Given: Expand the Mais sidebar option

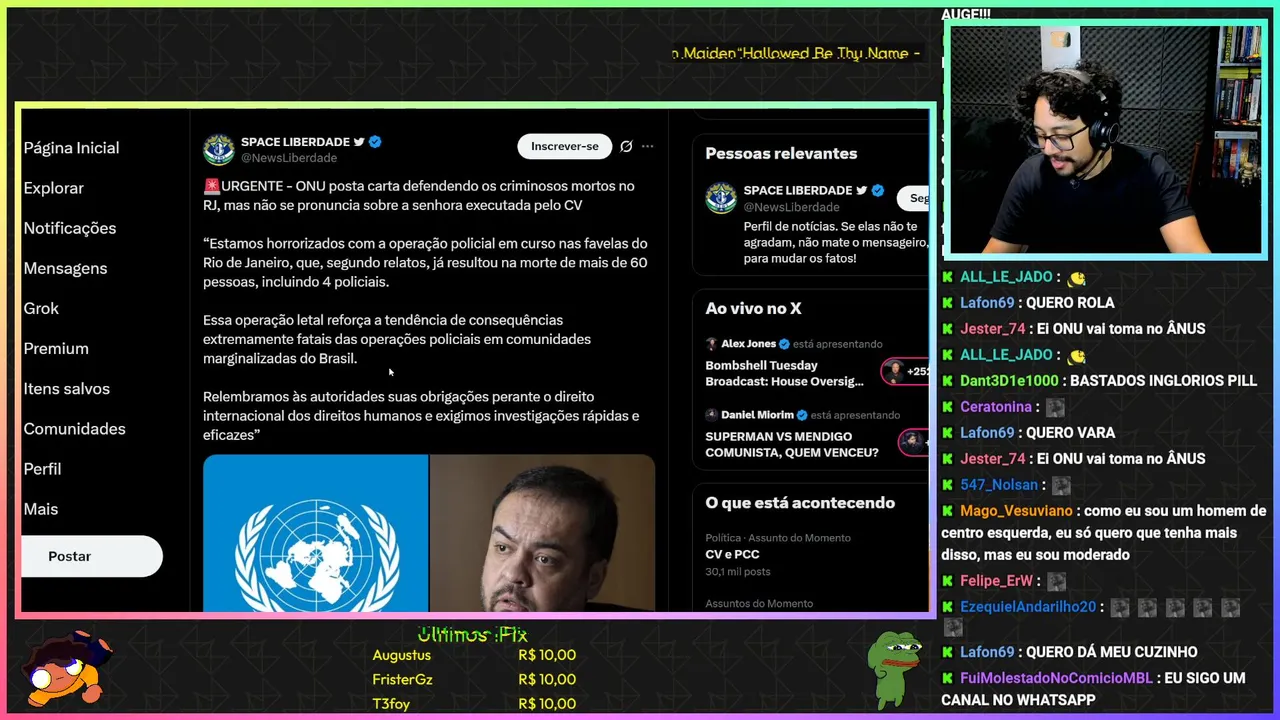Looking at the screenshot, I should tap(40, 508).
